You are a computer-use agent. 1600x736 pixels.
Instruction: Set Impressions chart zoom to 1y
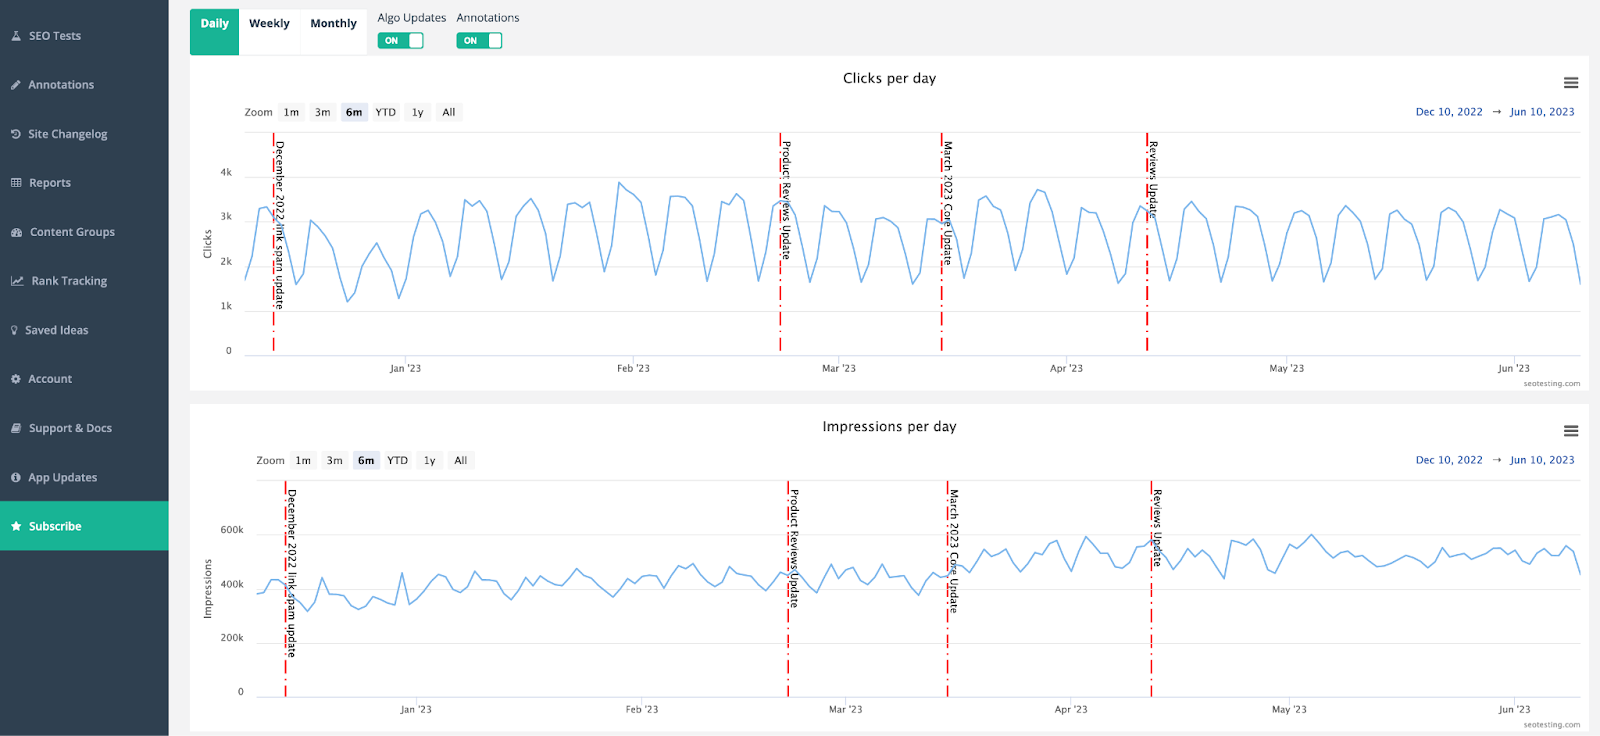coord(429,460)
